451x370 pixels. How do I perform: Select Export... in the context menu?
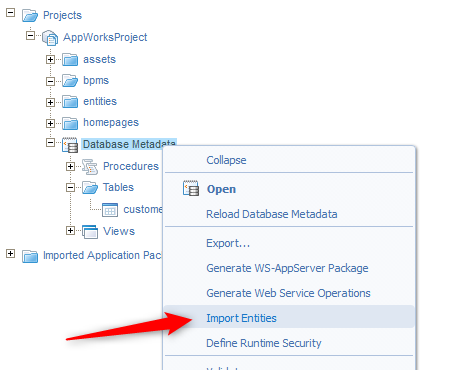[228, 243]
